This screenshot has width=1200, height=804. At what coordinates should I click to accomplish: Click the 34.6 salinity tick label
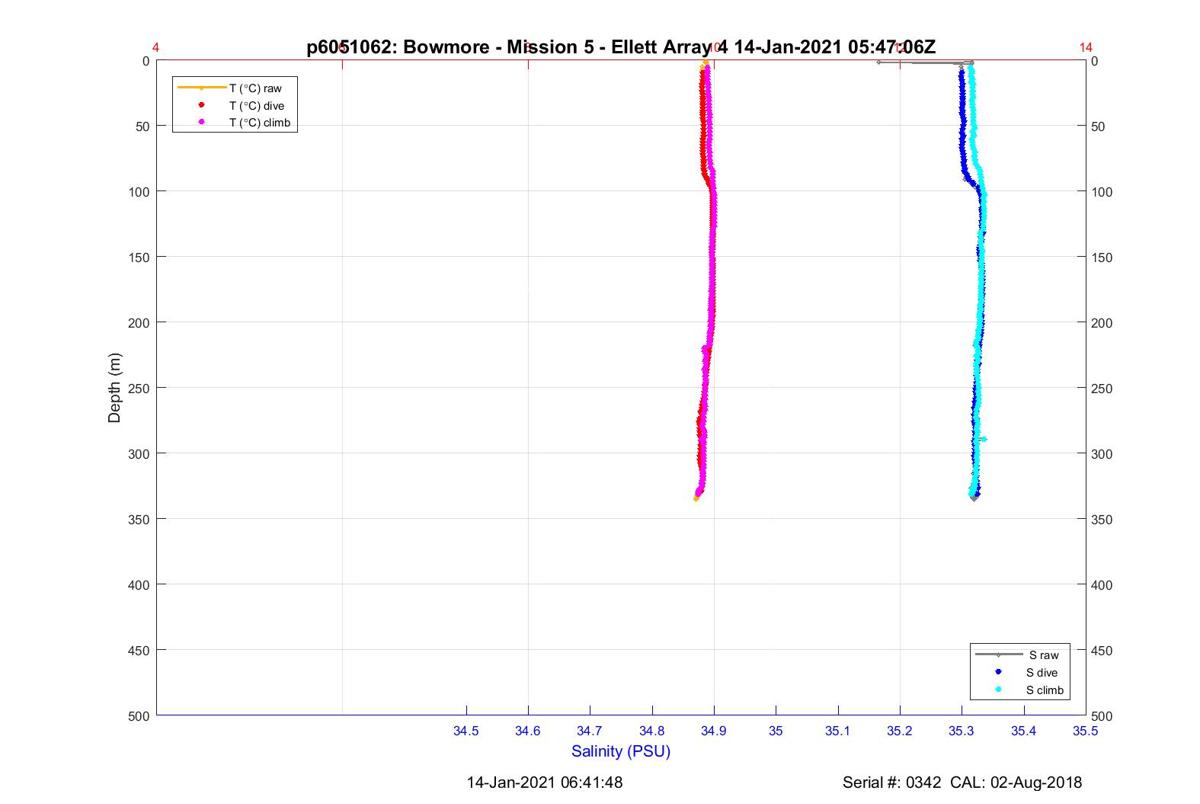(x=528, y=732)
